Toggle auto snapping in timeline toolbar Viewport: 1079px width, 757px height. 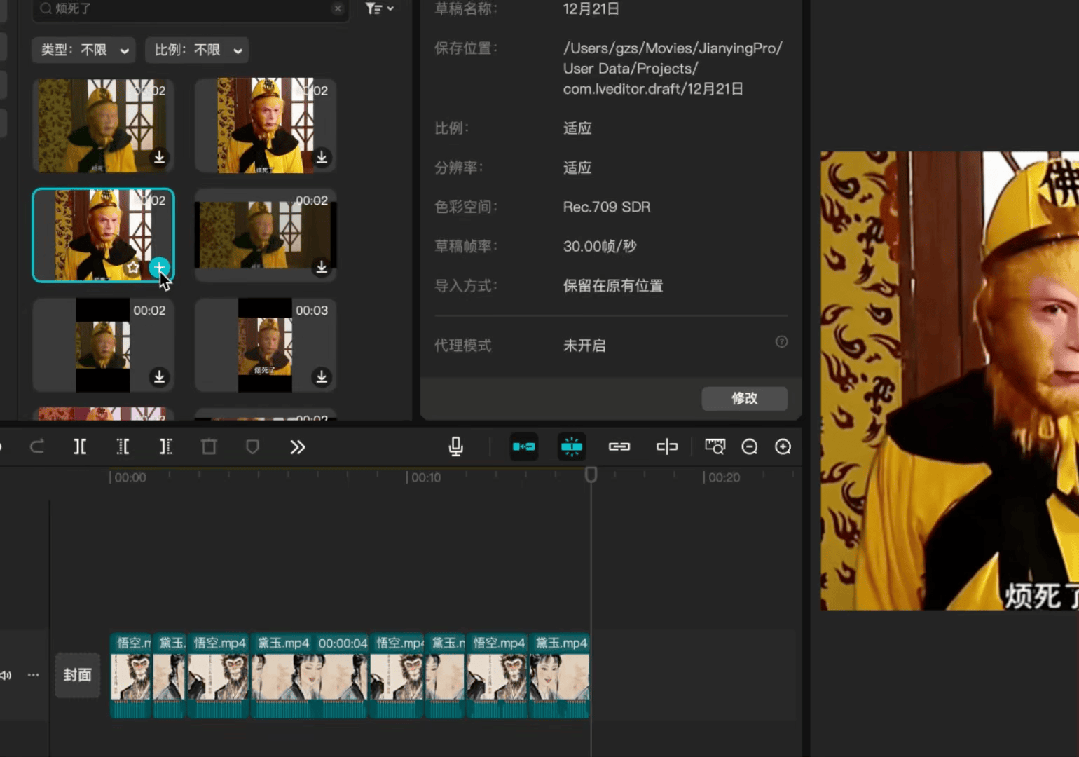coord(572,447)
